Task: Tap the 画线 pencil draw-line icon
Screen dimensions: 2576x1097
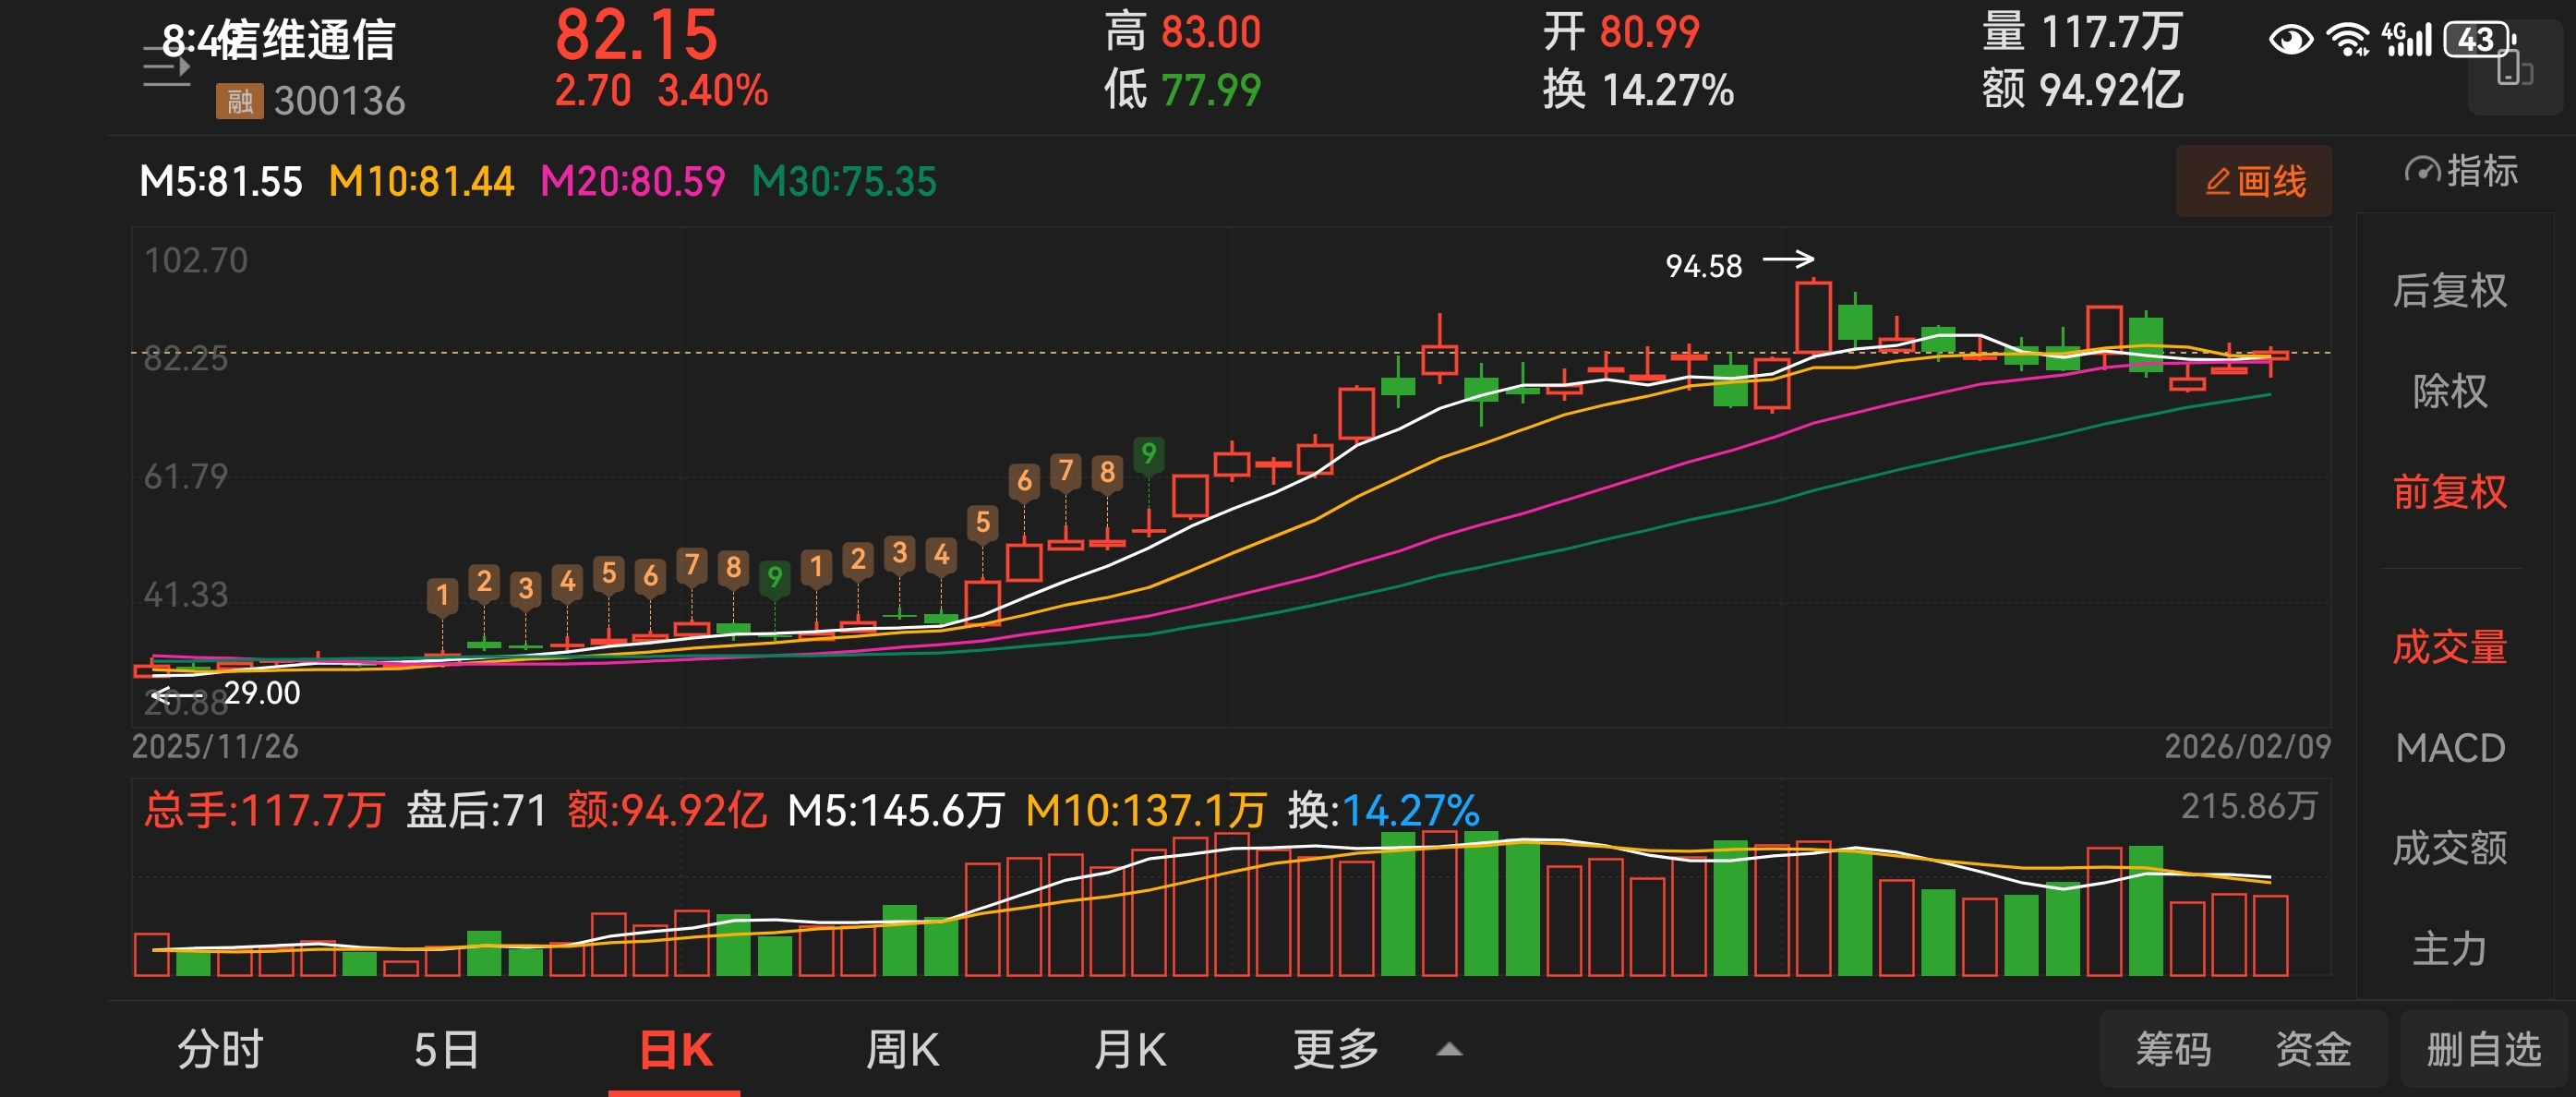Action: (2218, 182)
